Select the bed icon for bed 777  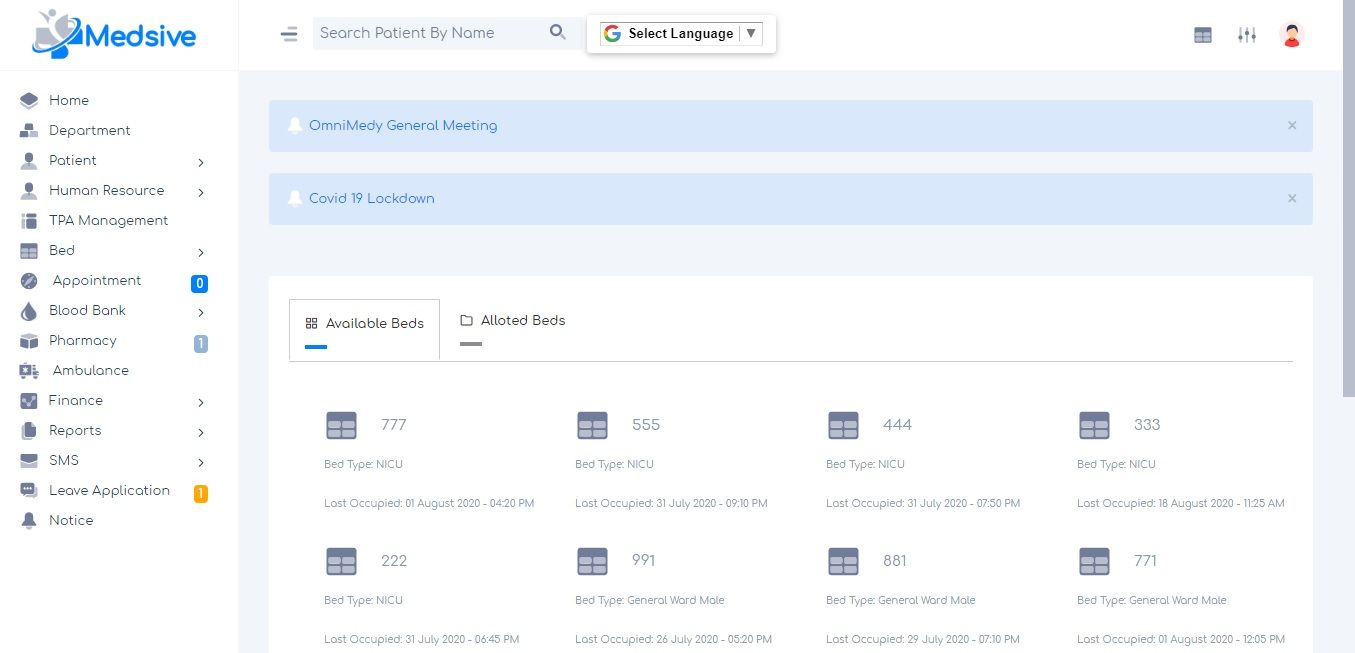point(341,425)
